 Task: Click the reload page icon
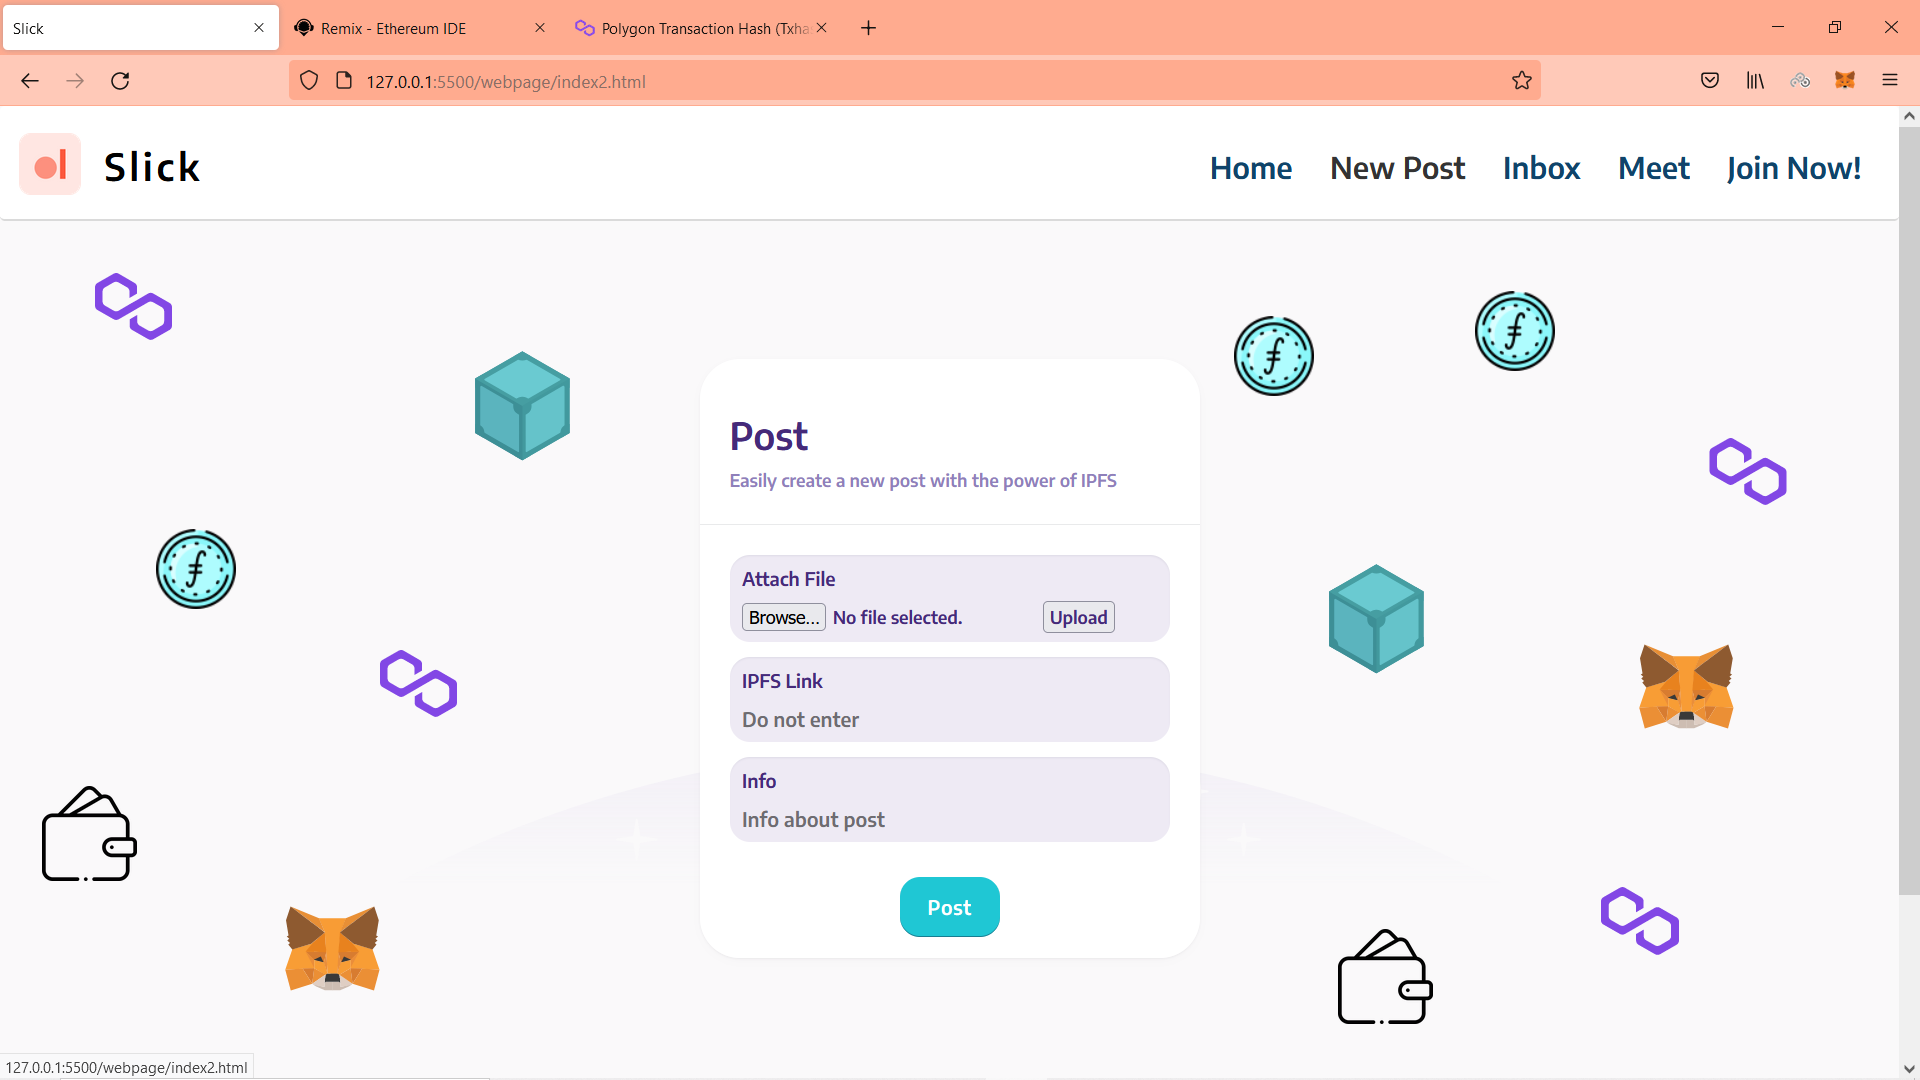click(x=120, y=80)
